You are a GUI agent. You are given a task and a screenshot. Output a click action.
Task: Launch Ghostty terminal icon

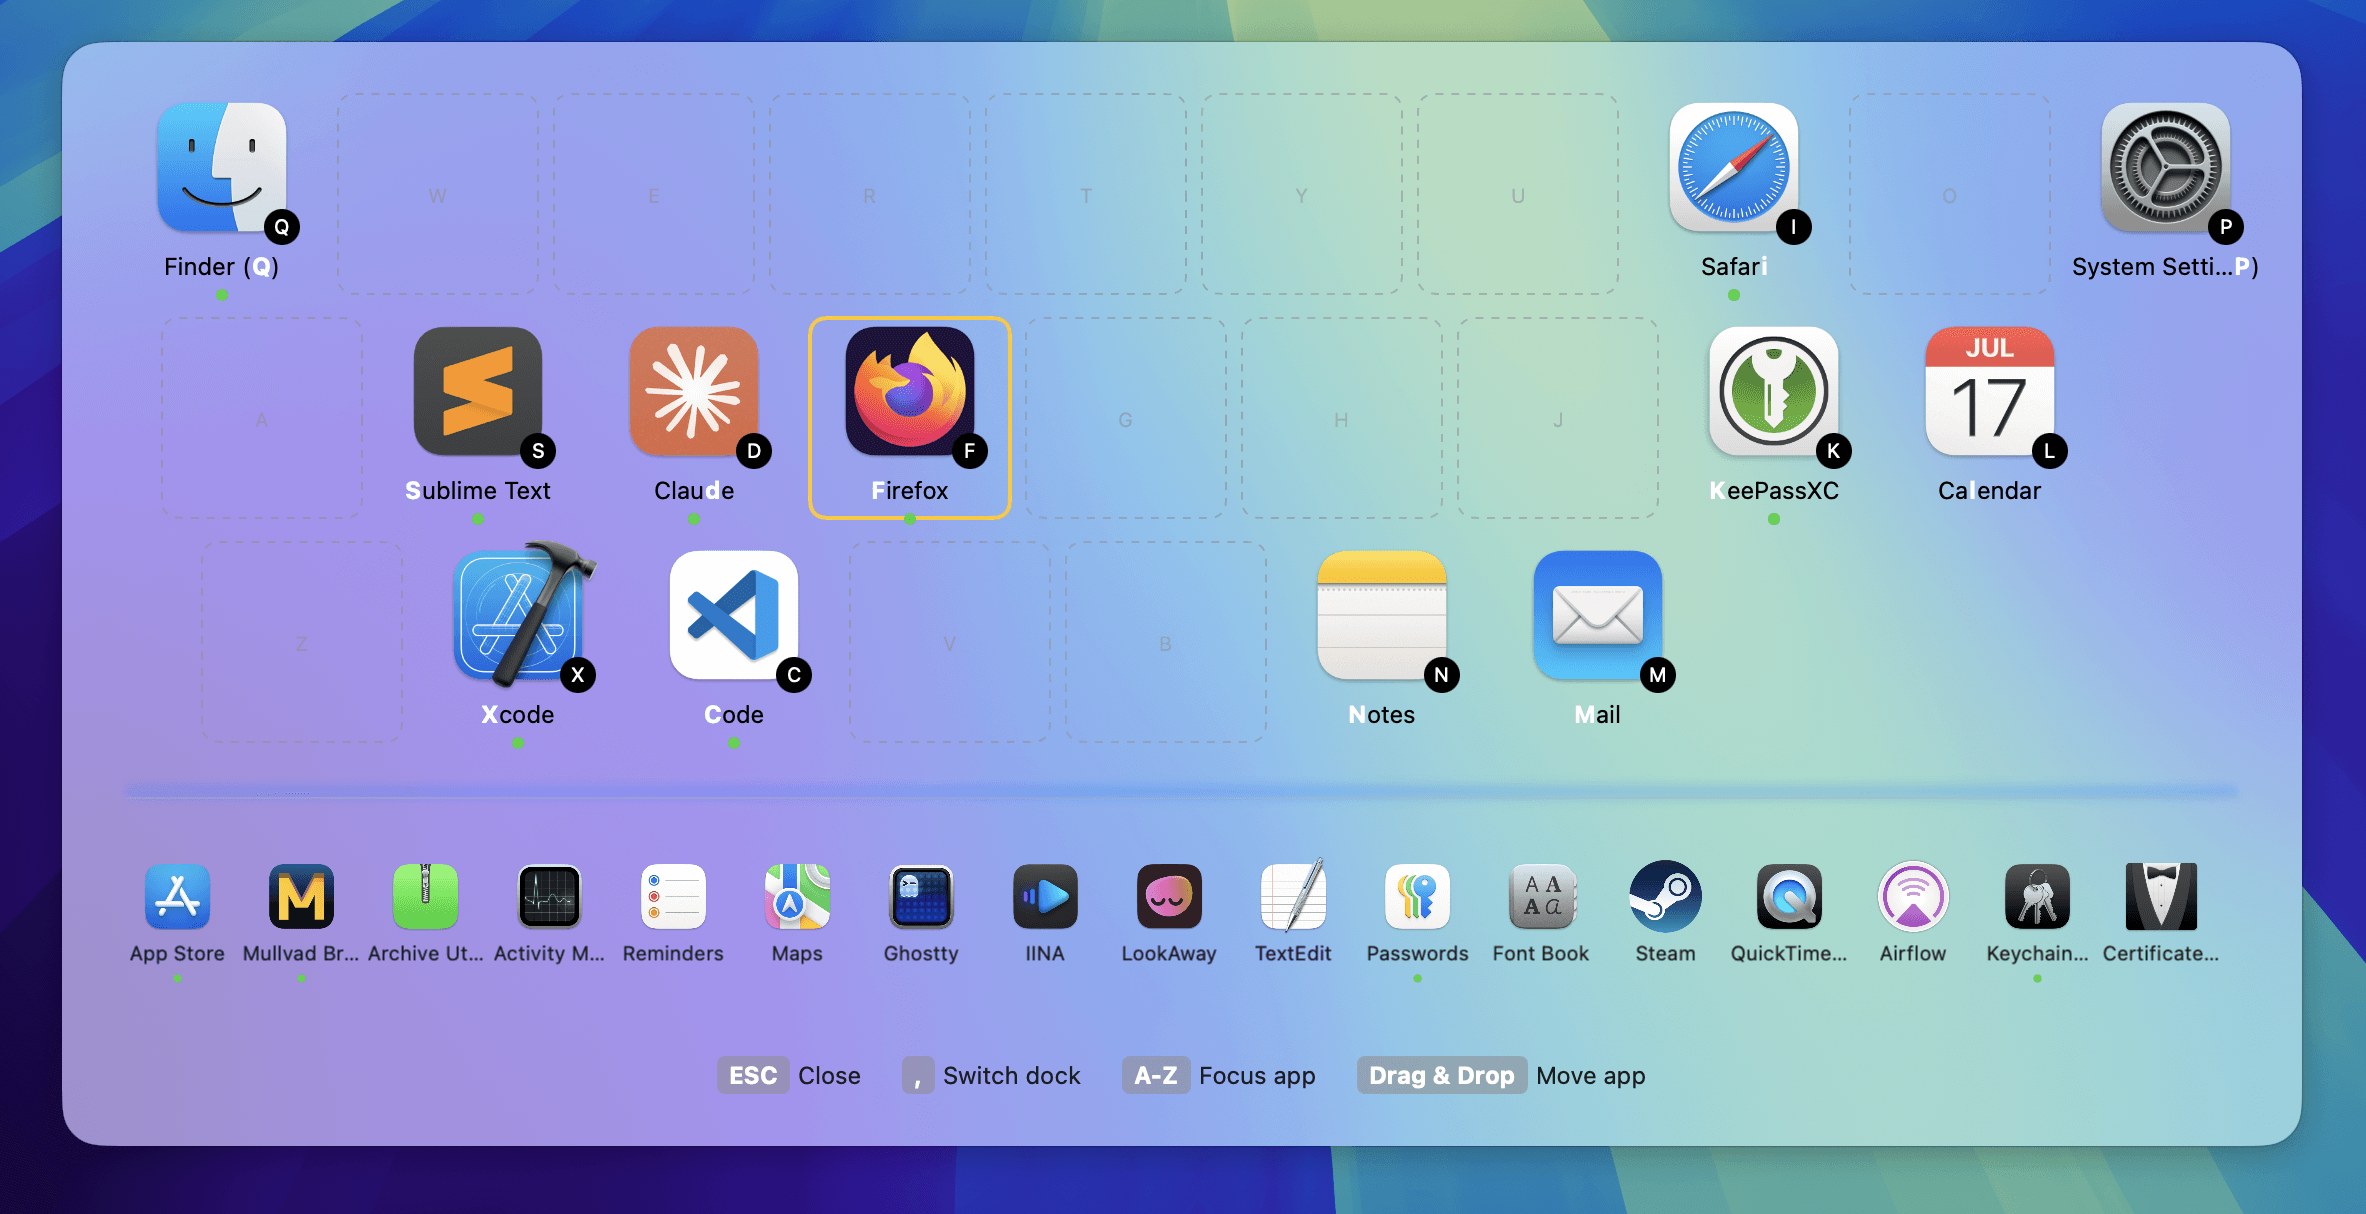coord(921,897)
